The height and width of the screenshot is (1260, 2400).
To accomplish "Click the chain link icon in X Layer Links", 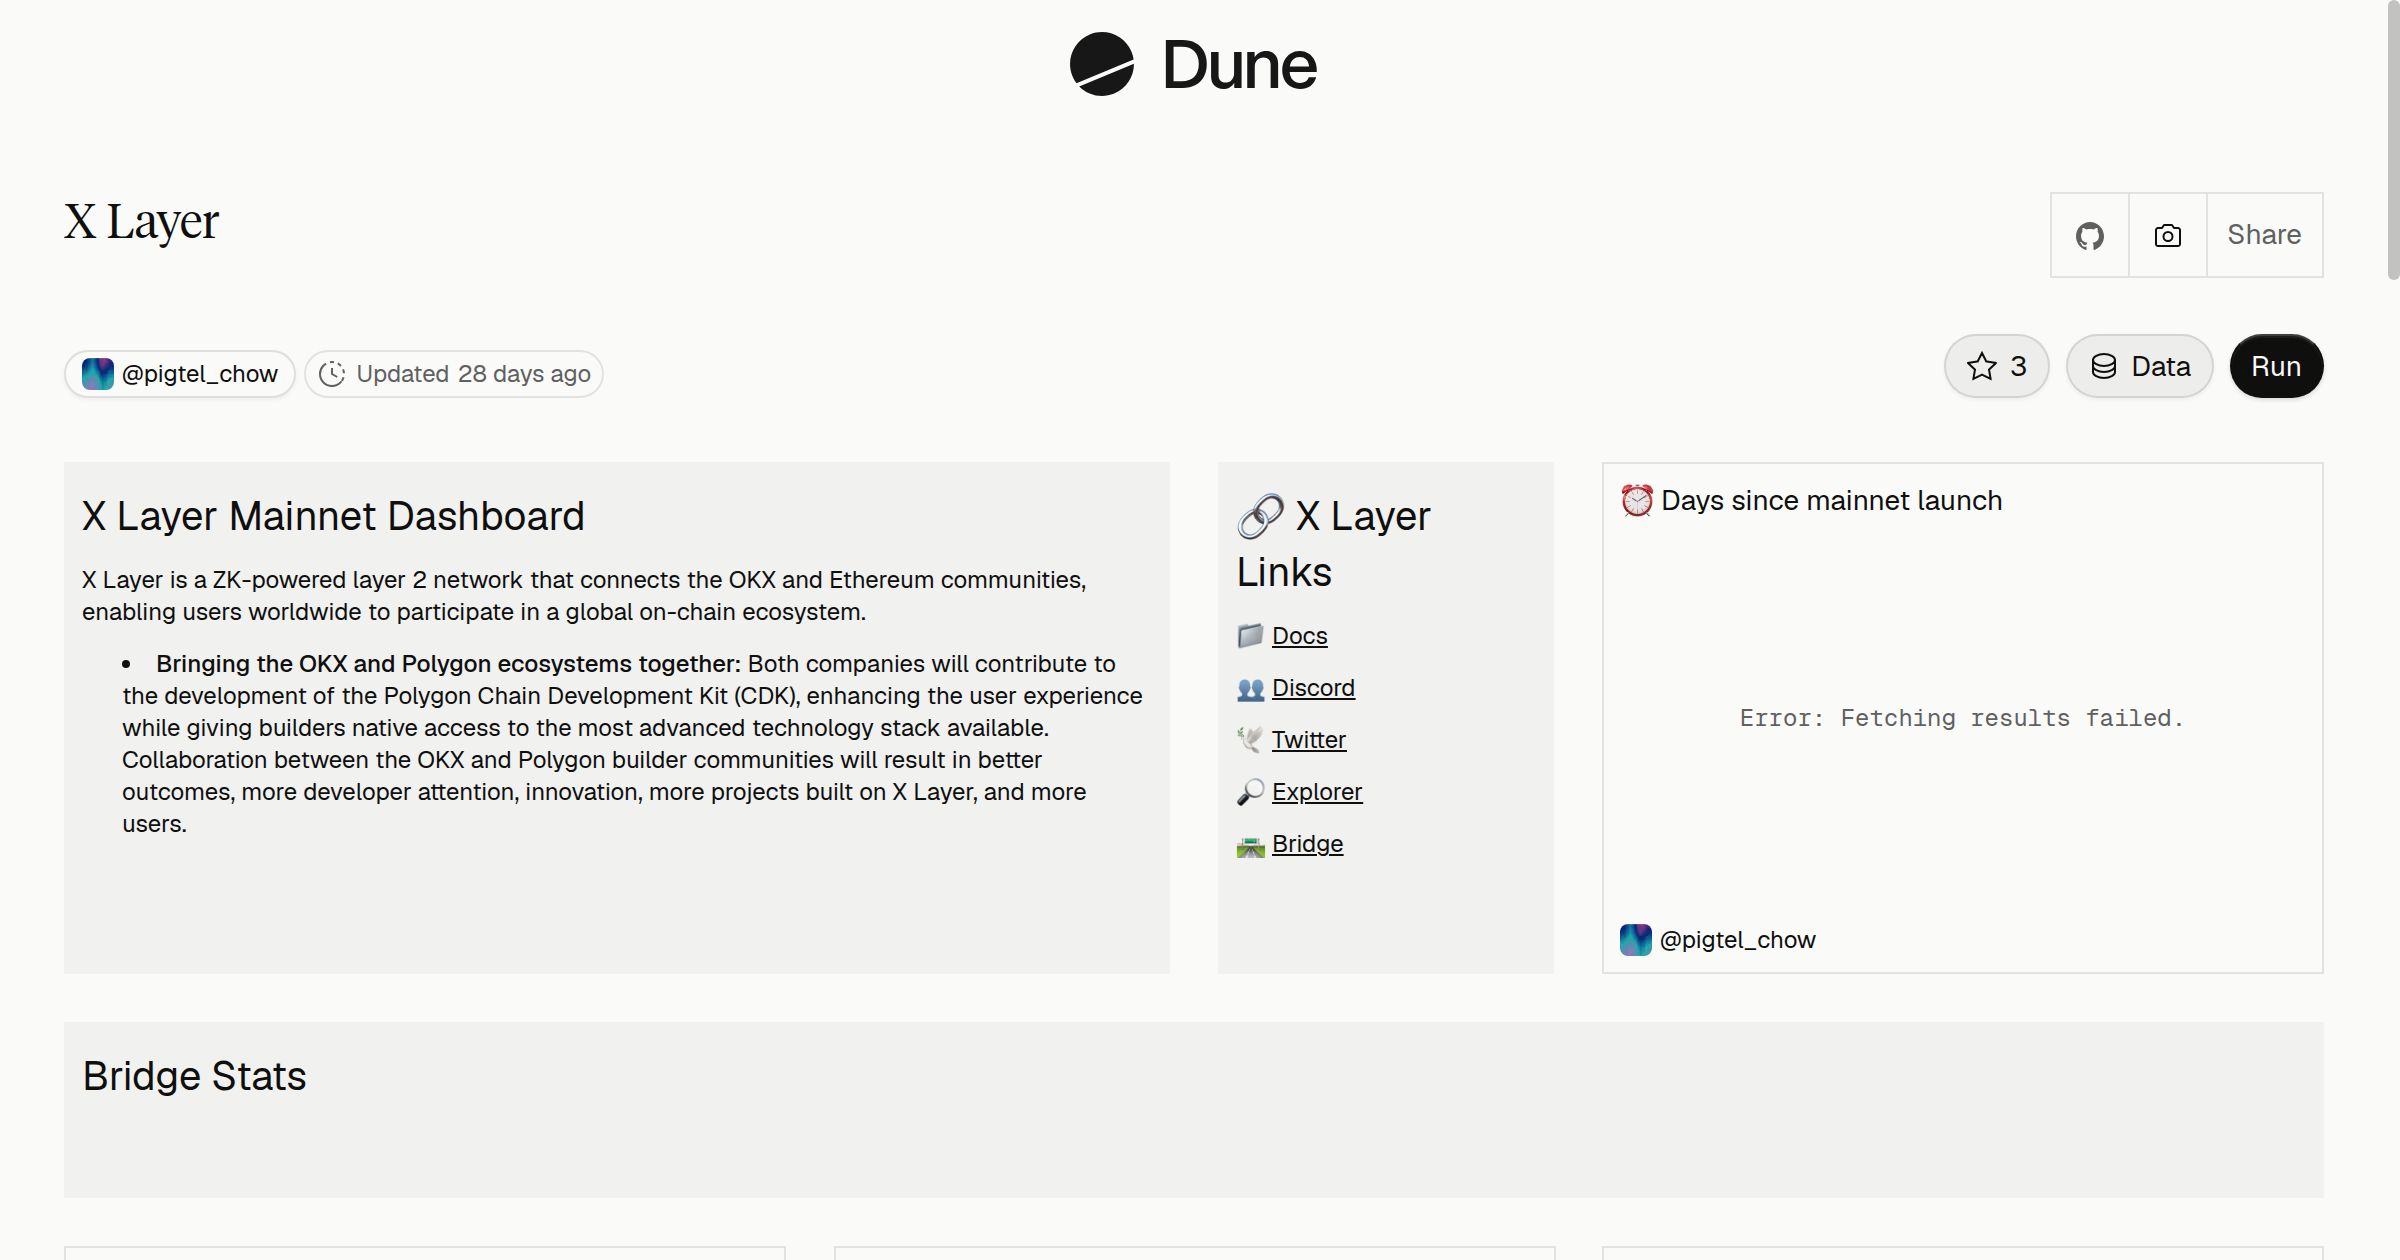I will 1260,516.
